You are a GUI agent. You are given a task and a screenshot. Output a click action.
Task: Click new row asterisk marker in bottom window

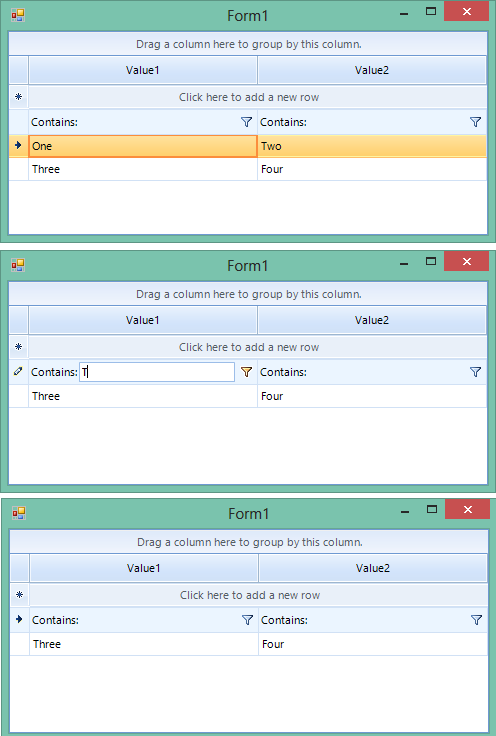(x=19, y=595)
